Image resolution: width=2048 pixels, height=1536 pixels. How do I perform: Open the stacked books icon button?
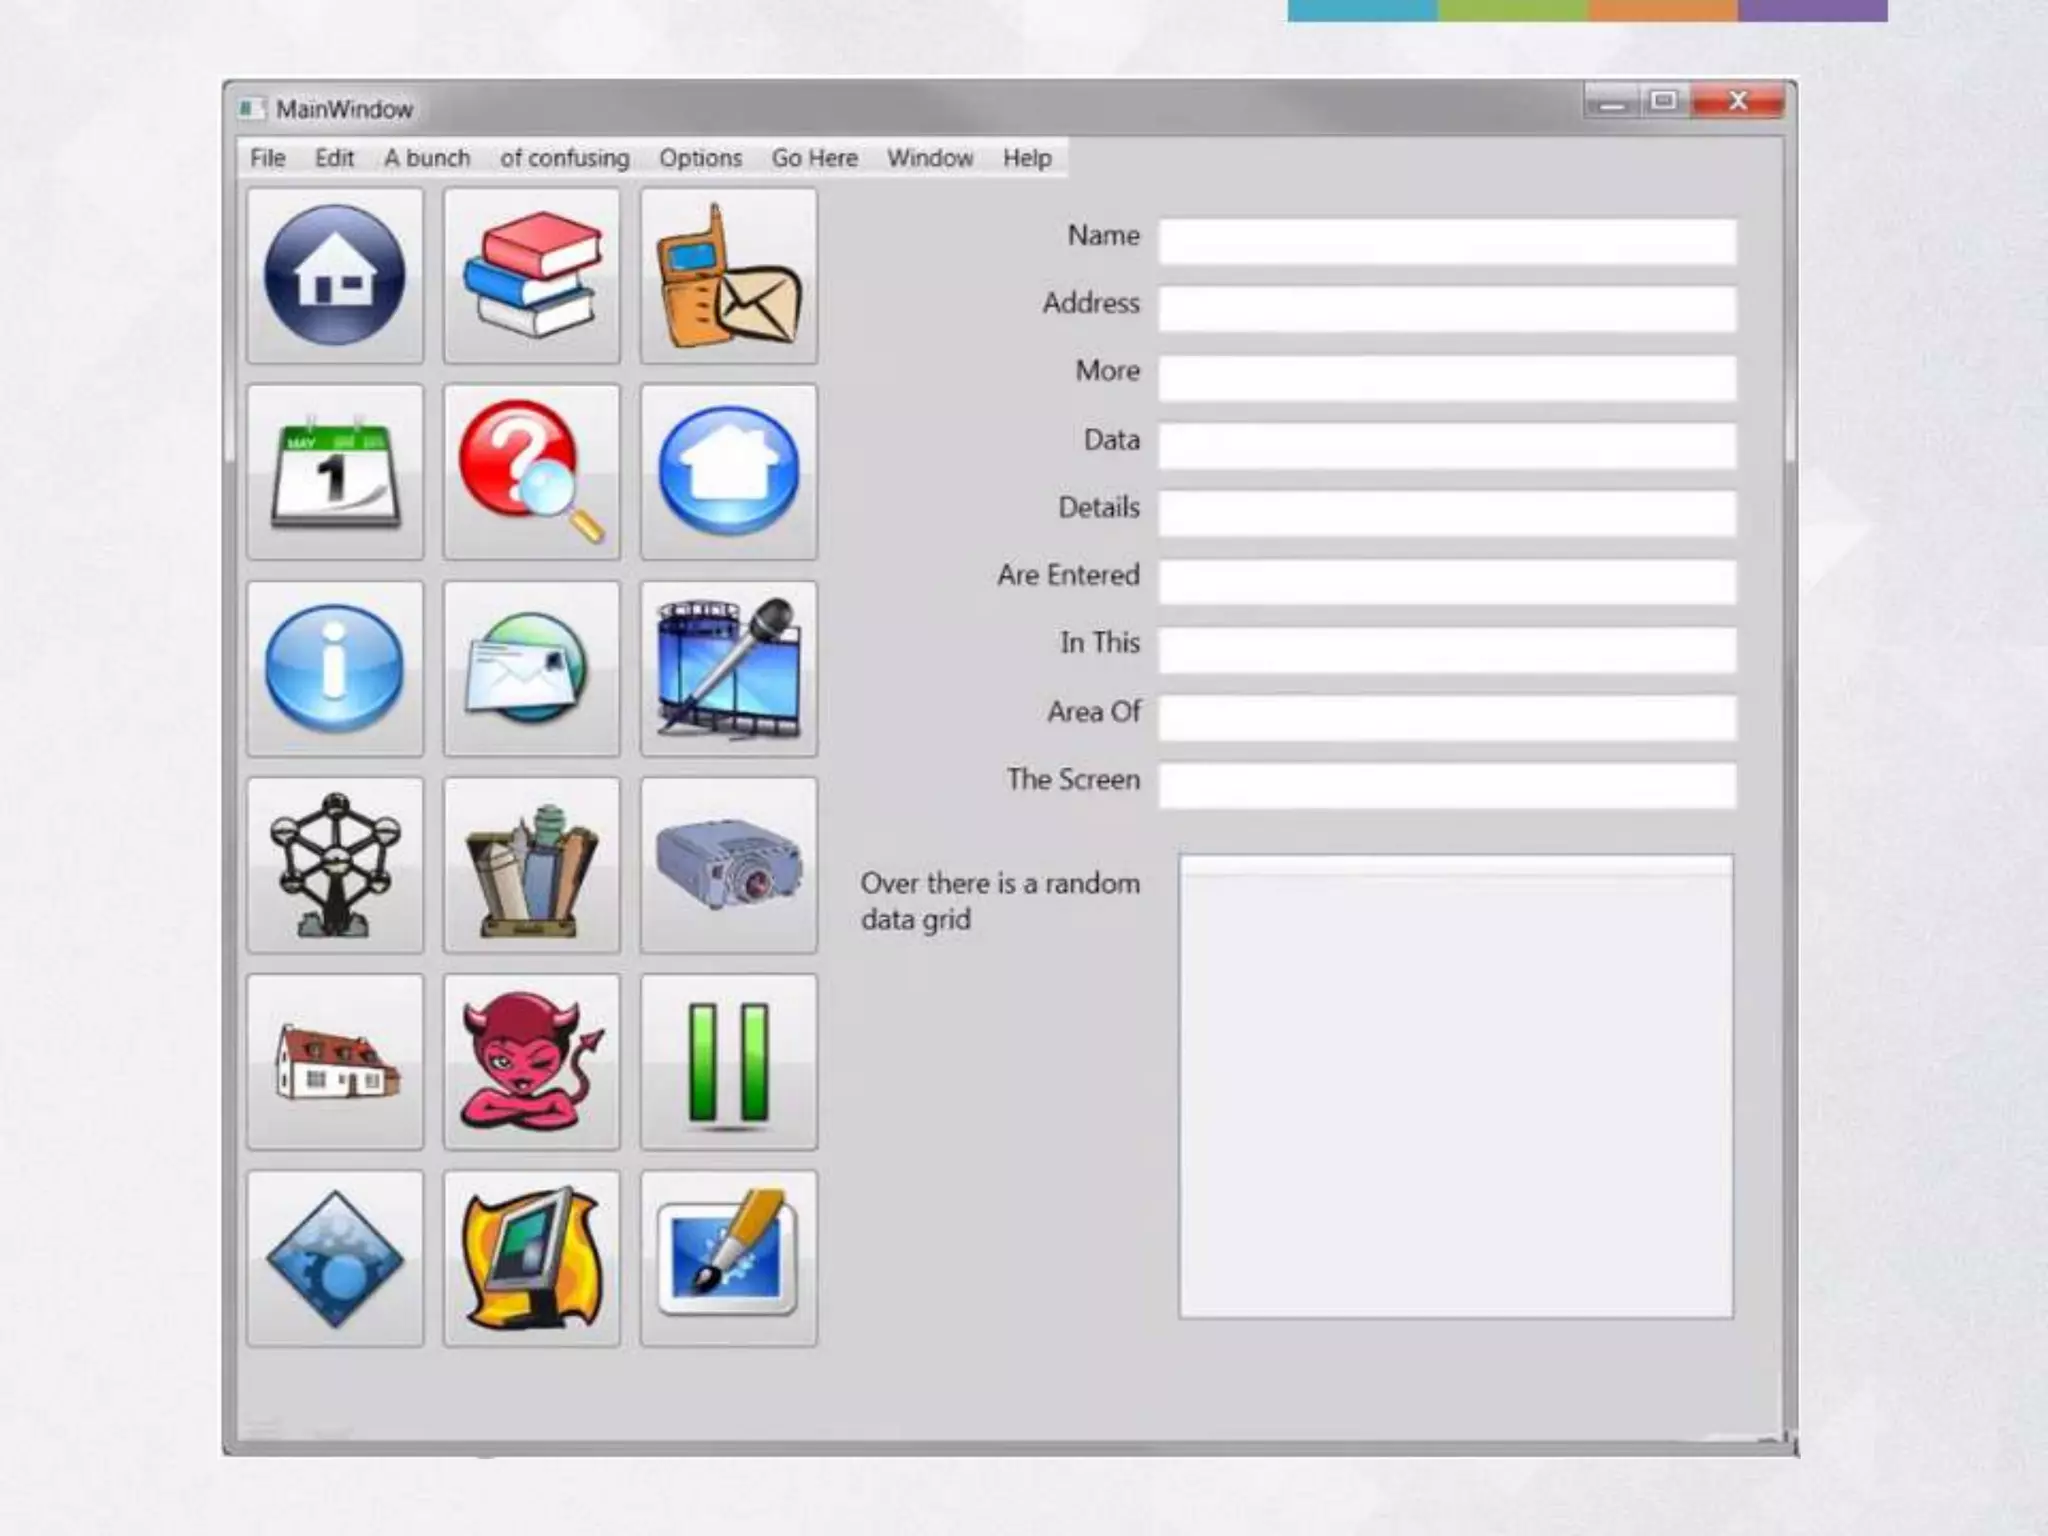[531, 275]
